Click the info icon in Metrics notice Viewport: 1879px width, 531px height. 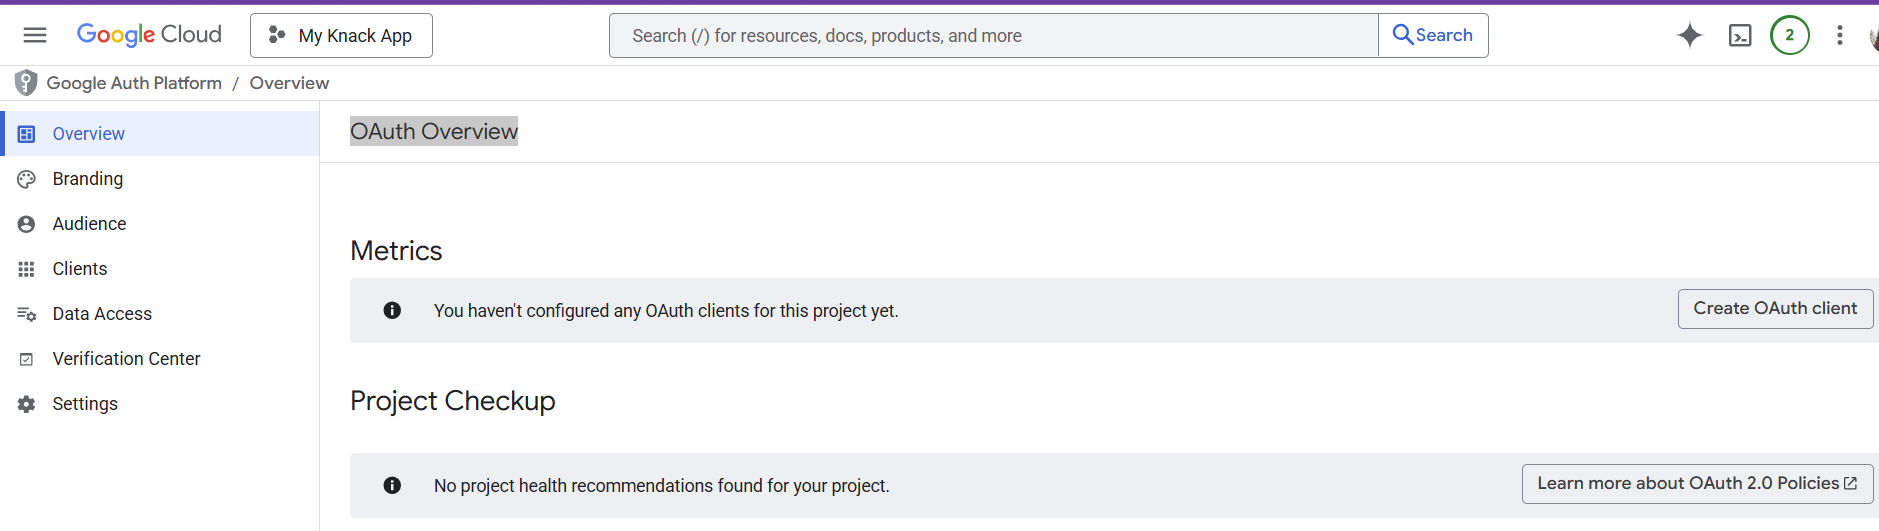(392, 311)
